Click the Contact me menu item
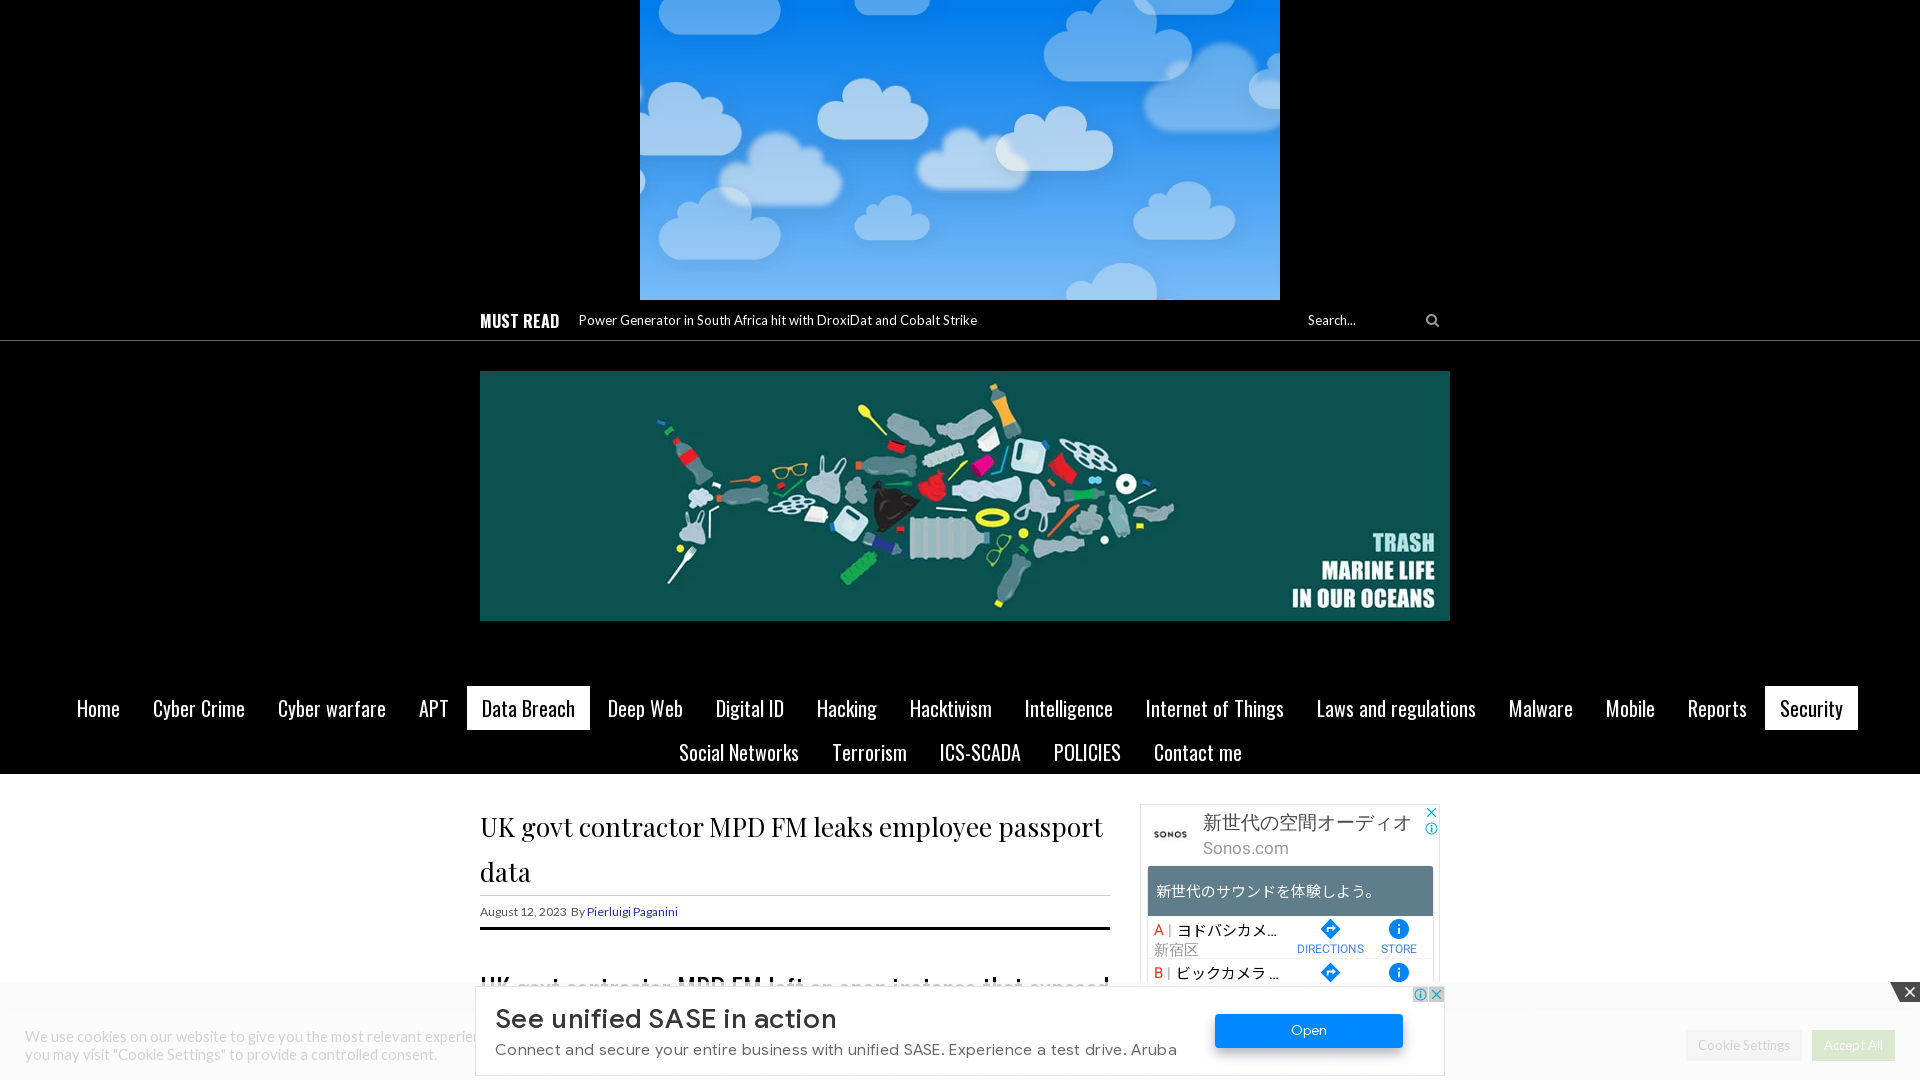The width and height of the screenshot is (1920, 1080). click(x=1197, y=752)
